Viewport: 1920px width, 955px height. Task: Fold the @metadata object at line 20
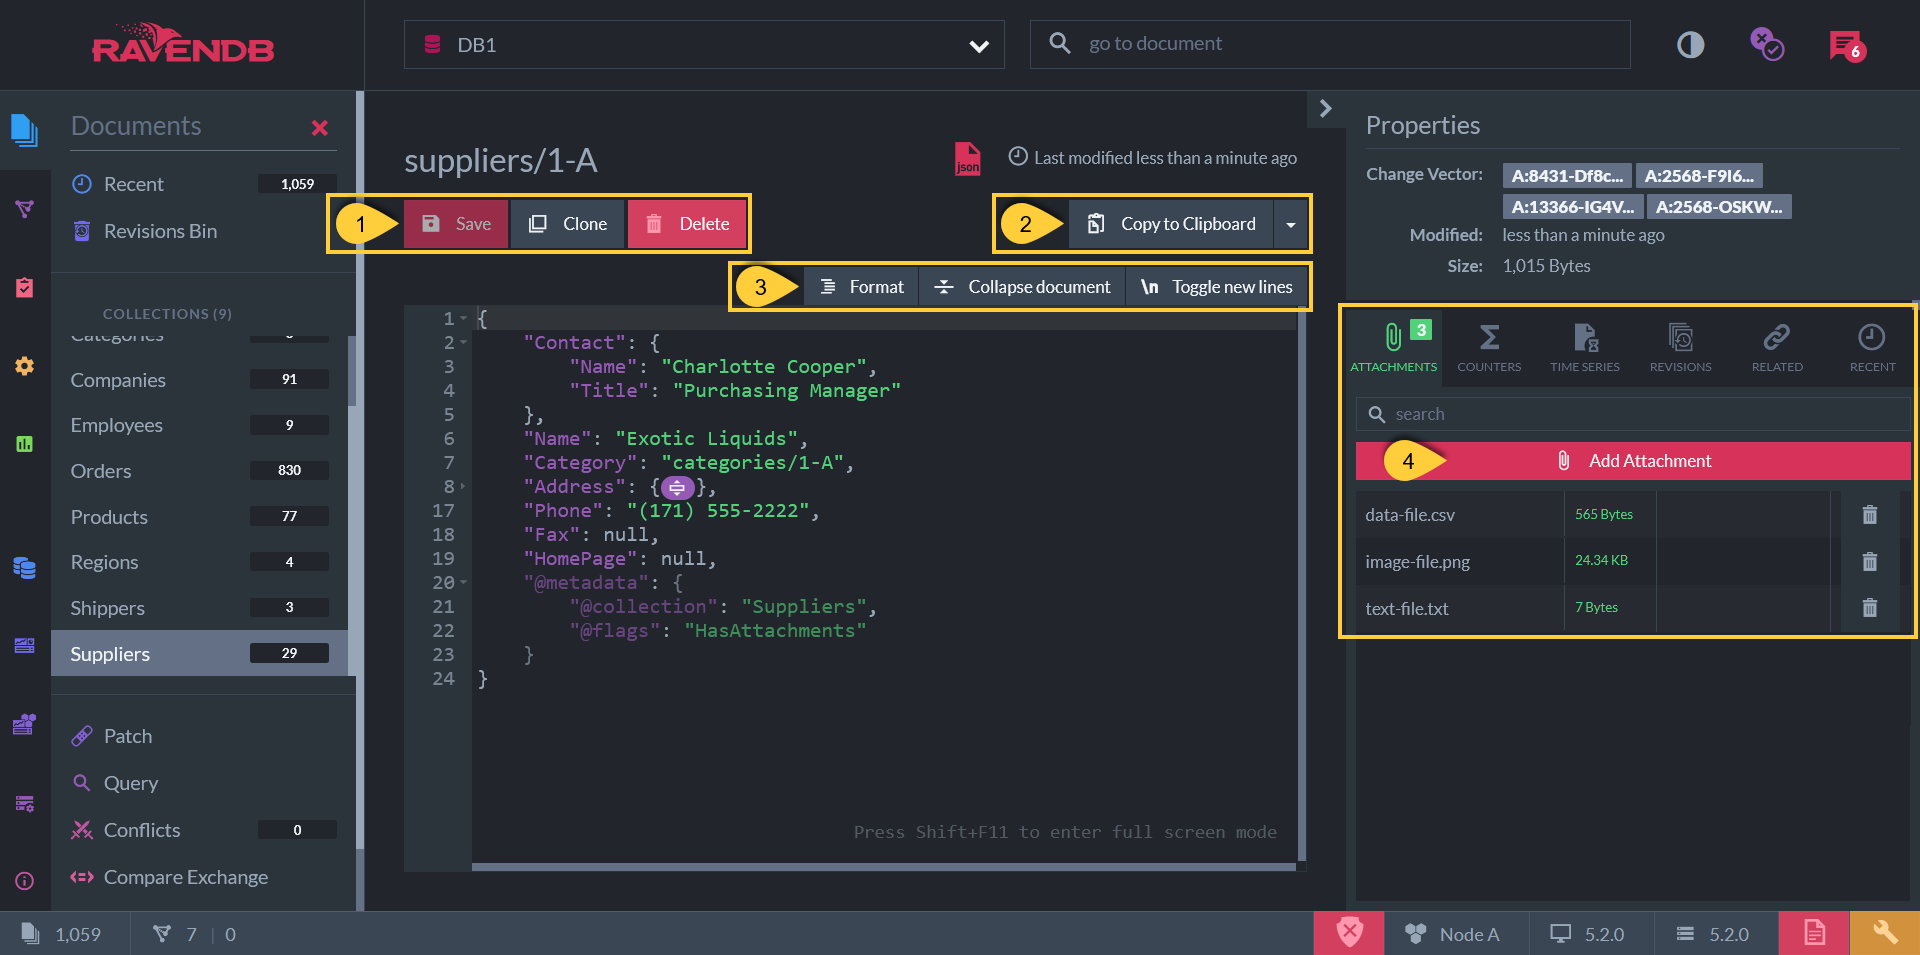464,583
